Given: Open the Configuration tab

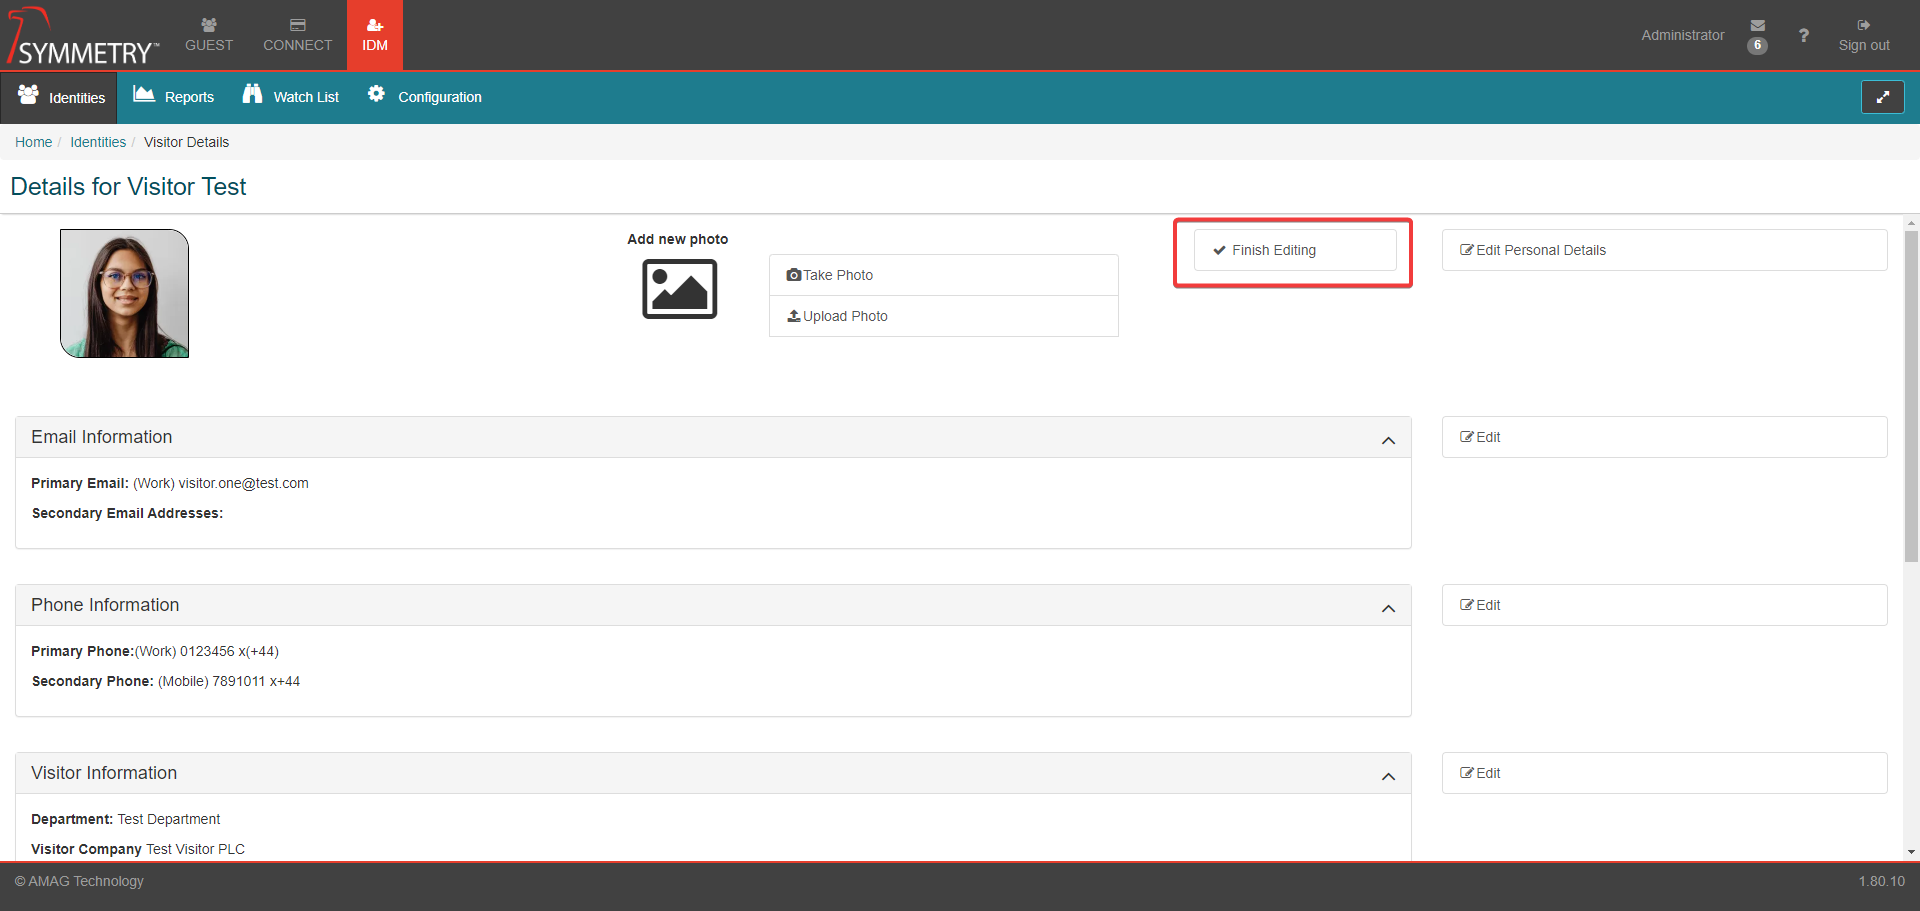Looking at the screenshot, I should [425, 97].
